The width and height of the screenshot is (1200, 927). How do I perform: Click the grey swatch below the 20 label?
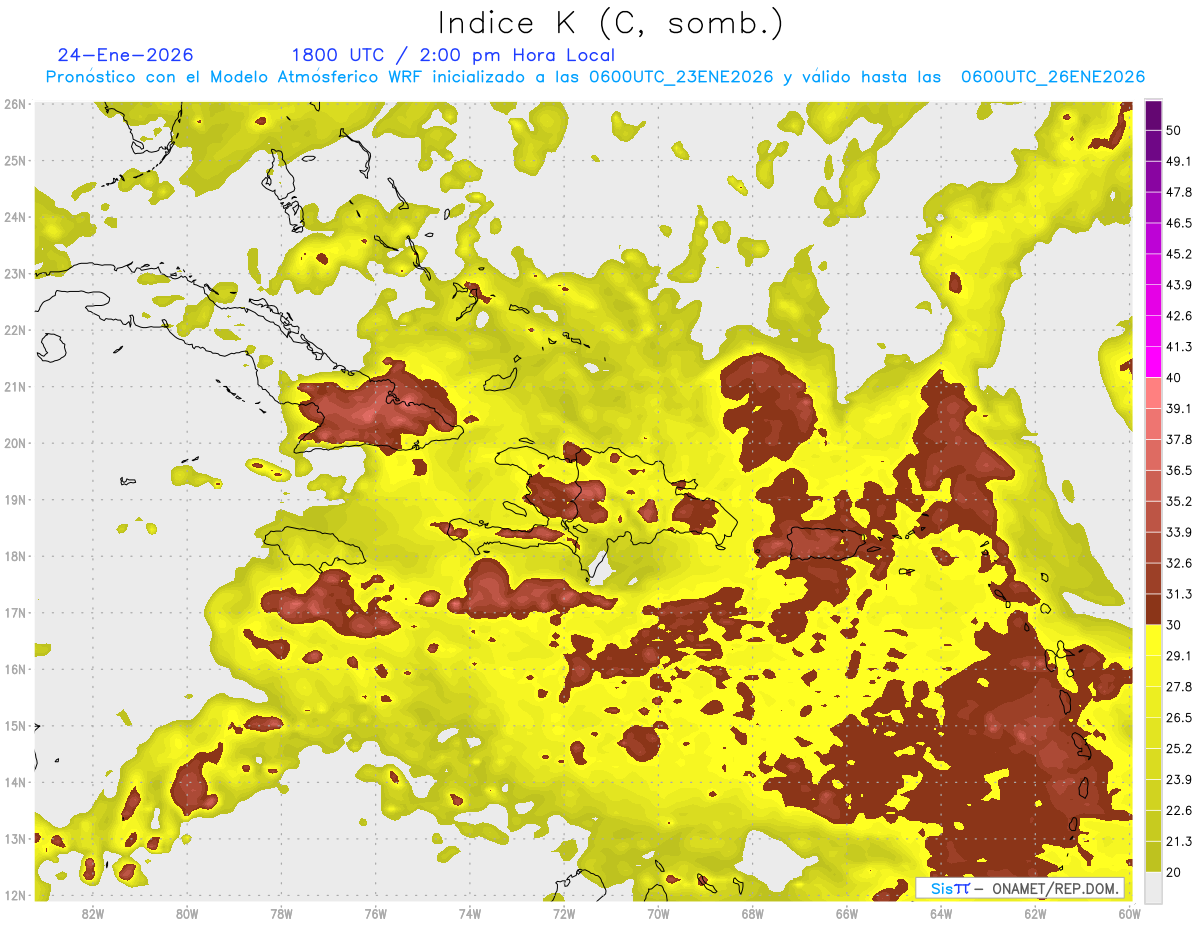1153,887
